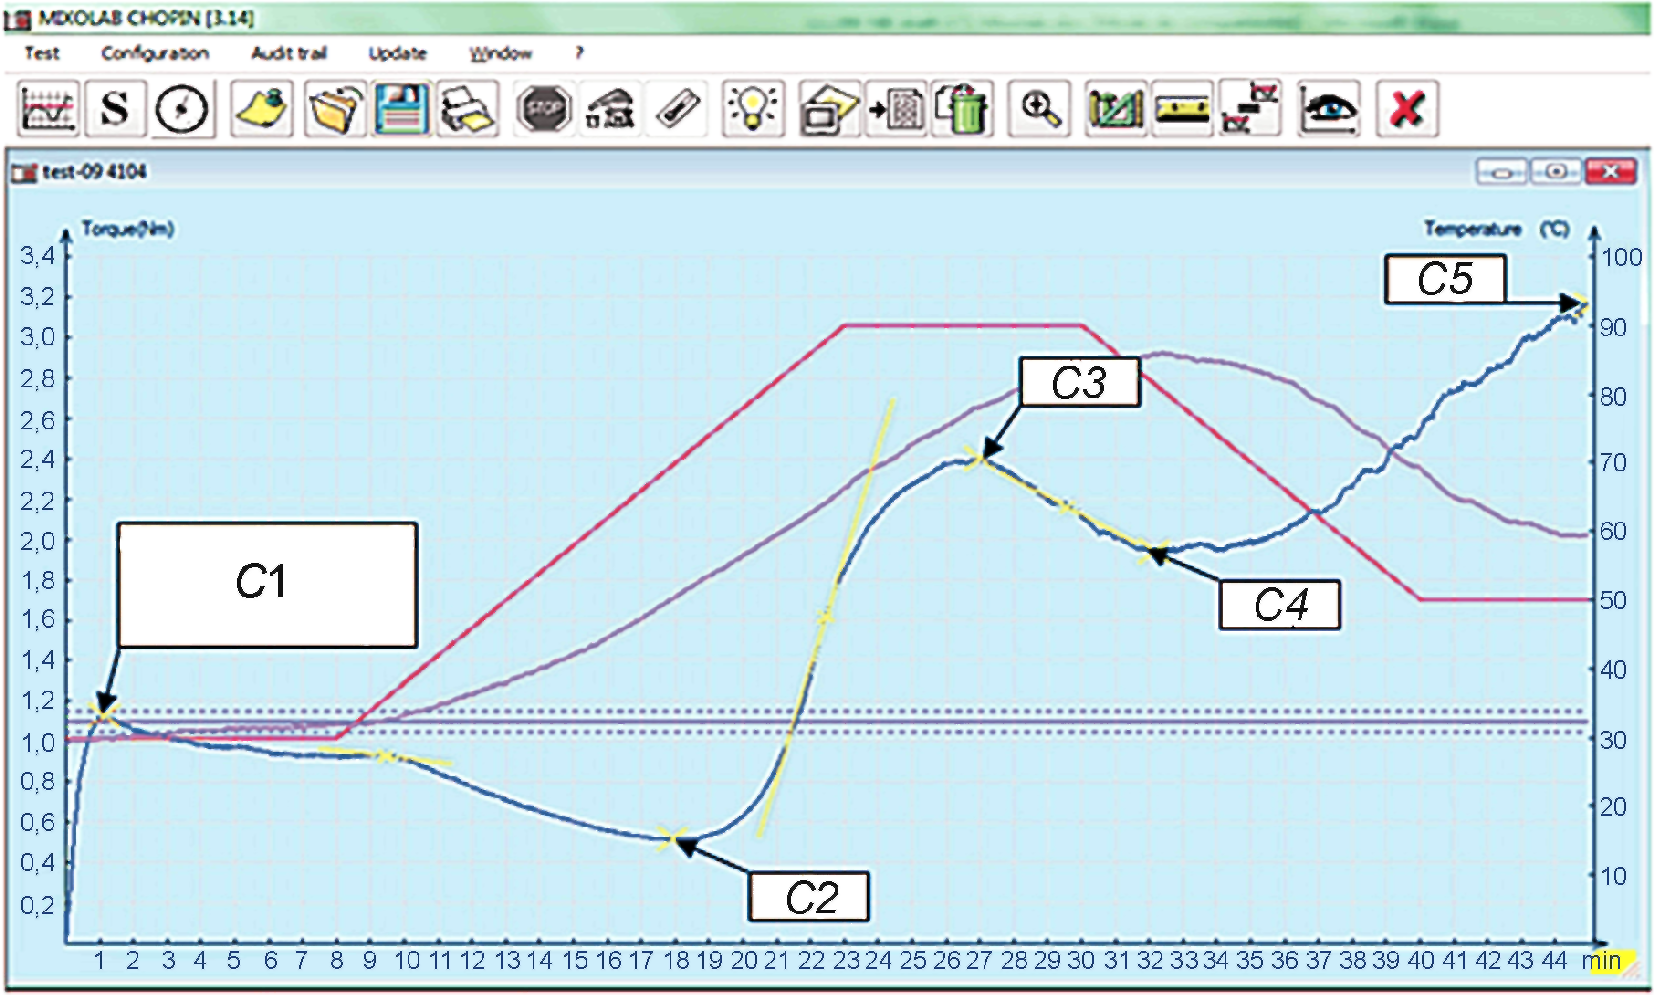This screenshot has height=995, width=1654.
Task: Click the magnifier zoom icon
Action: coord(1039,109)
